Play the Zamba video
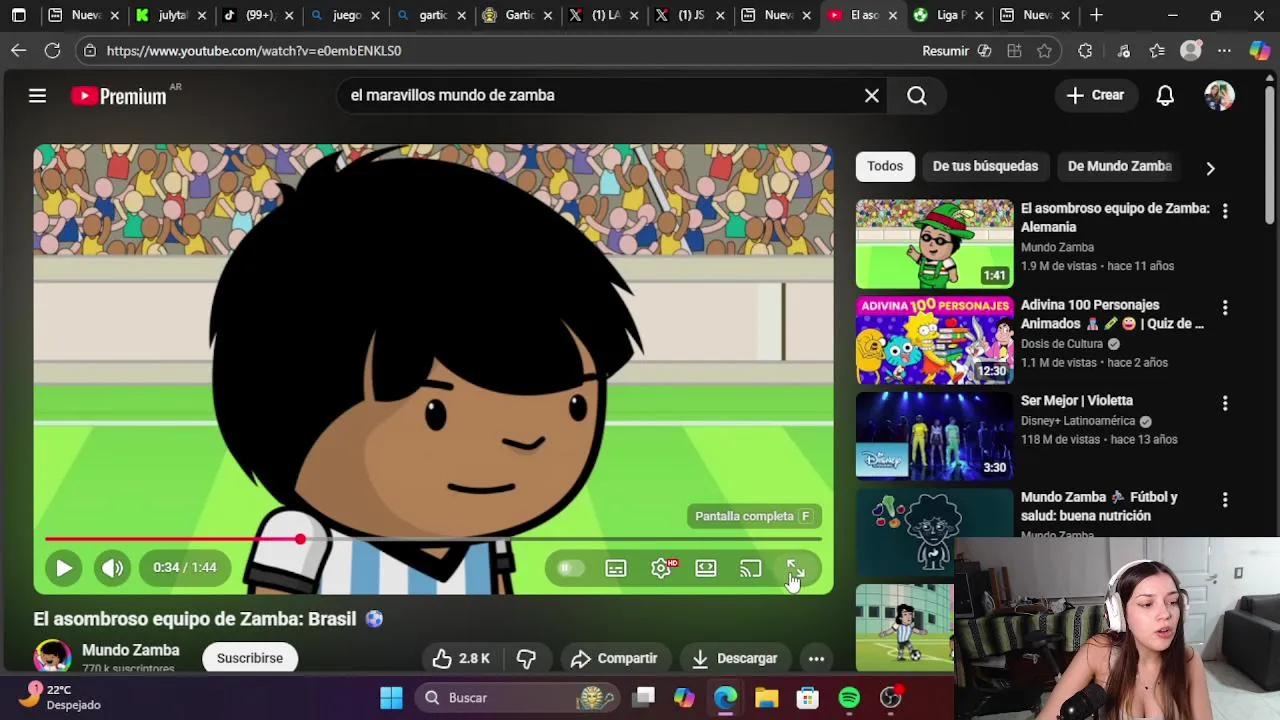Viewport: 1280px width, 720px height. [63, 568]
